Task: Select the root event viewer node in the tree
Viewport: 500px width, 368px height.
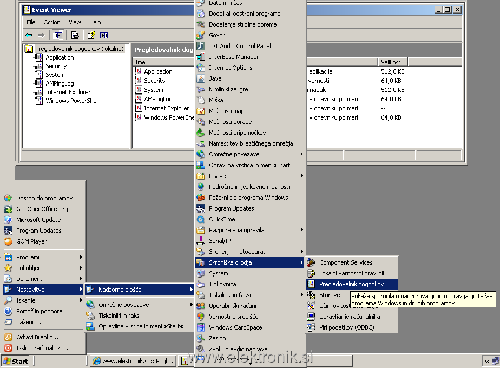Action: pos(80,49)
